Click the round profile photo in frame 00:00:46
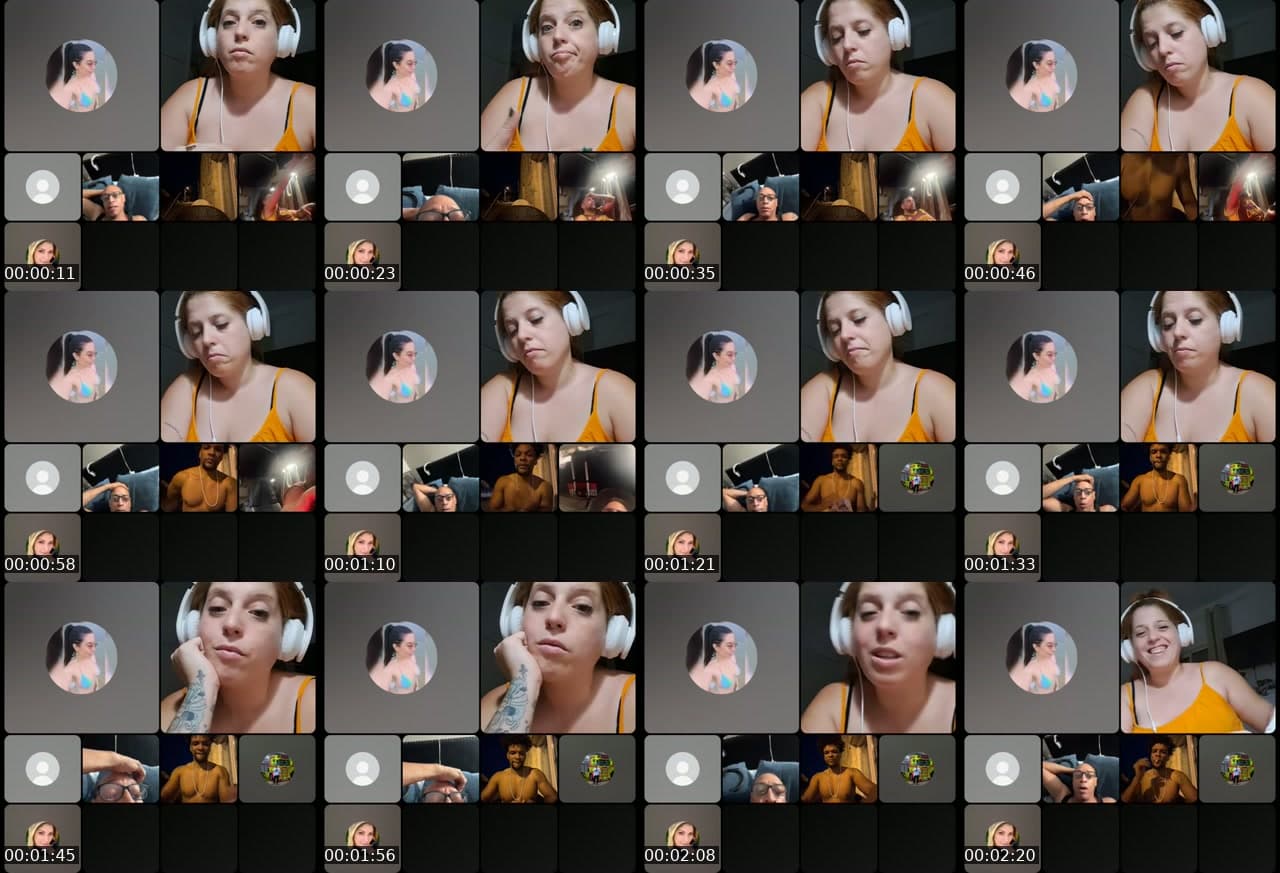The image size is (1280, 873). pos(1041,75)
